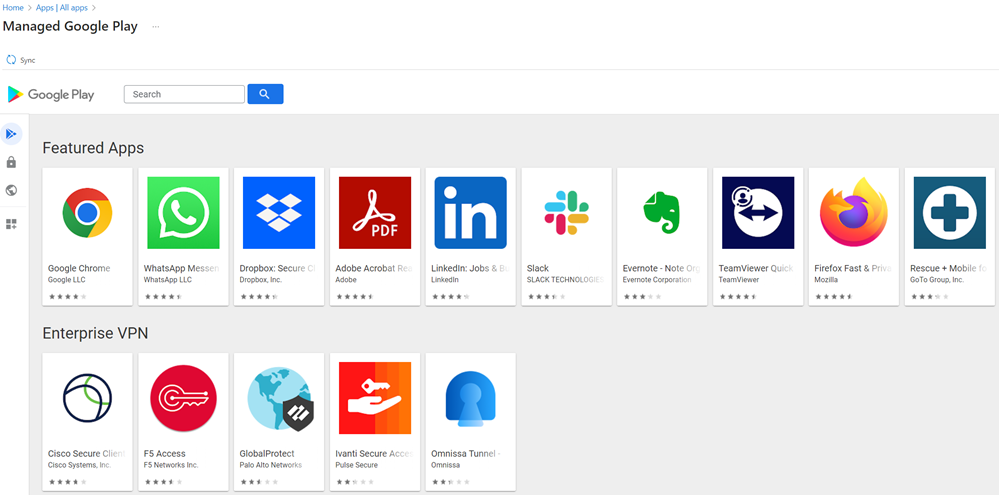1000x495 pixels.
Task: Switch to the web apps globe sidebar icon
Action: click(x=12, y=190)
